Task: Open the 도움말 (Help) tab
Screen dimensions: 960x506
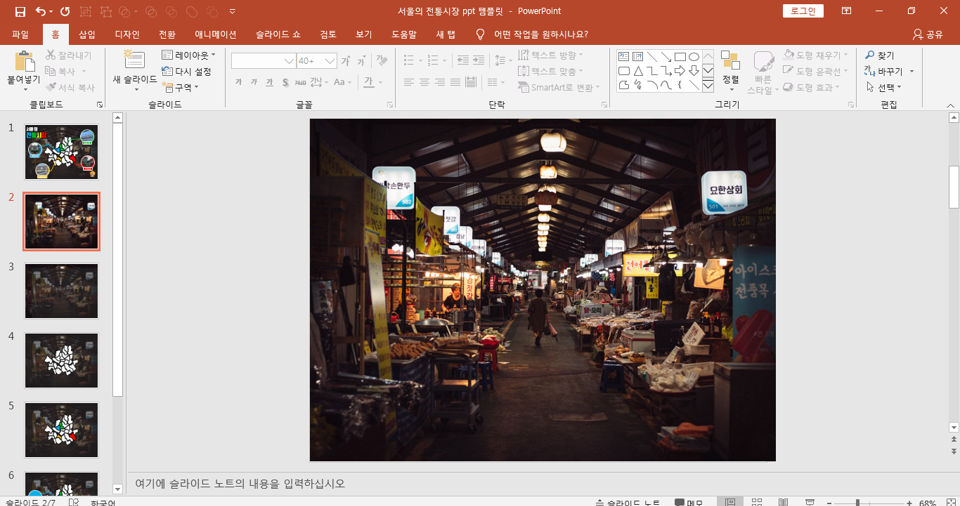Action: point(403,34)
